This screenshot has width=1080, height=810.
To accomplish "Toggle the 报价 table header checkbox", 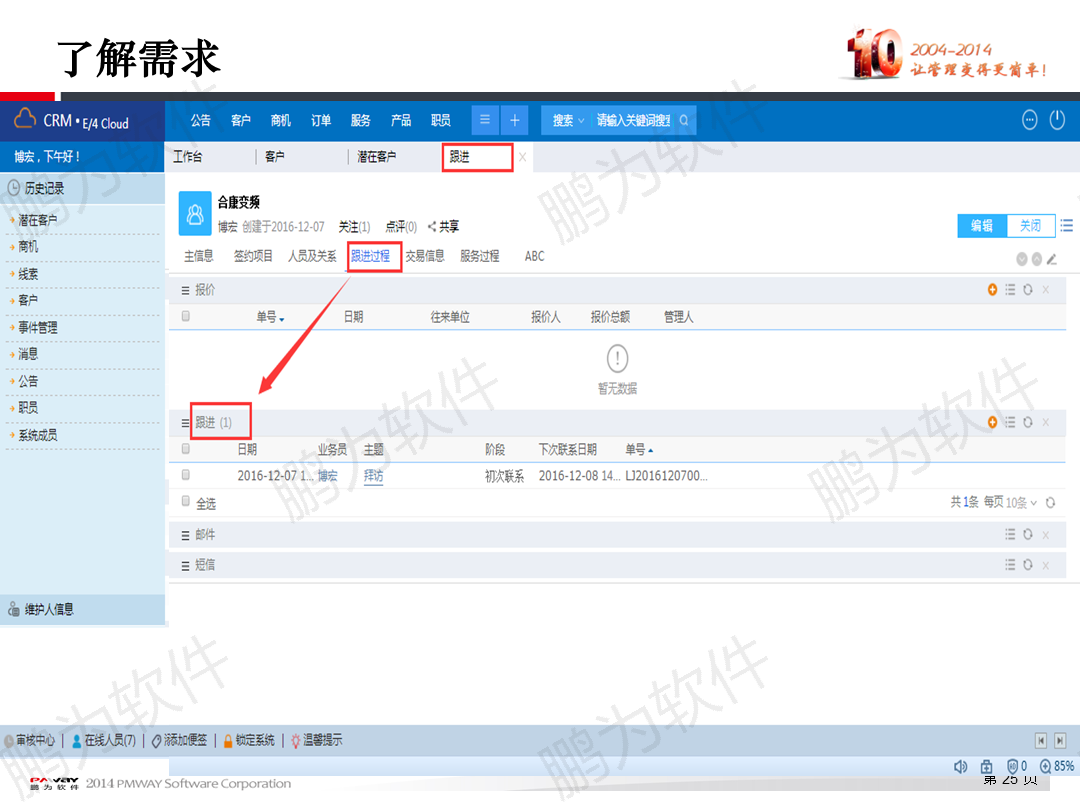I will 185,316.
